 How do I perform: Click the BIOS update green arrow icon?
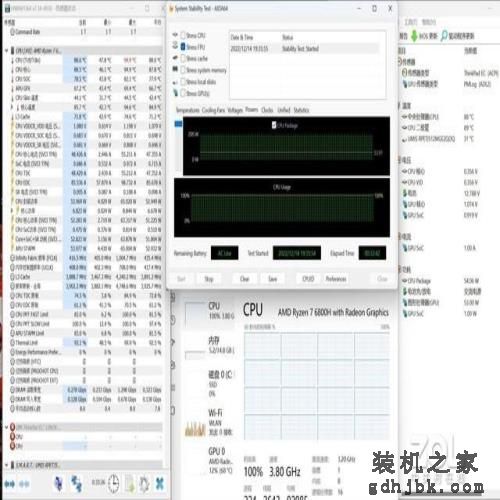[414, 36]
